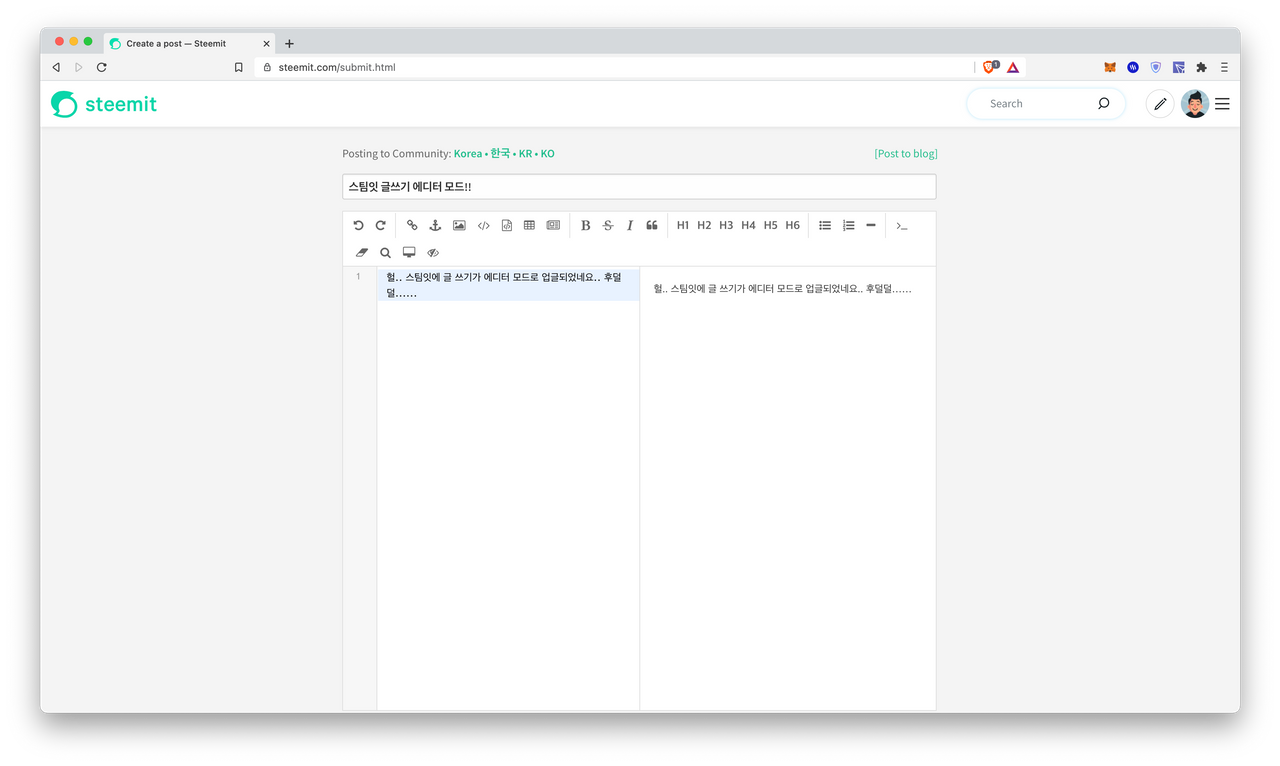Go back with browser back arrow
Image resolution: width=1280 pixels, height=766 pixels.
point(56,67)
